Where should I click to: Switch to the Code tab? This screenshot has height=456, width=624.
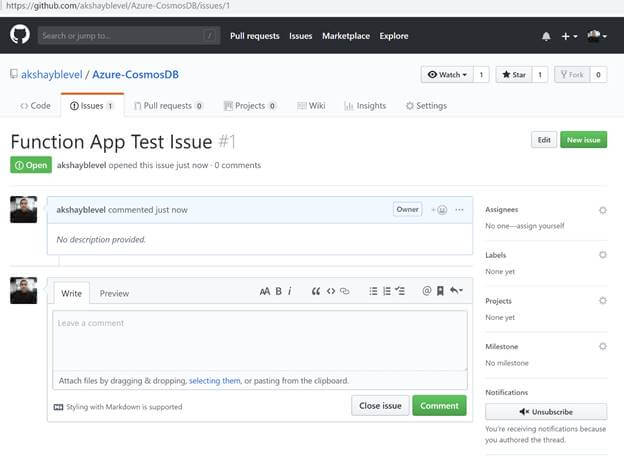click(35, 105)
